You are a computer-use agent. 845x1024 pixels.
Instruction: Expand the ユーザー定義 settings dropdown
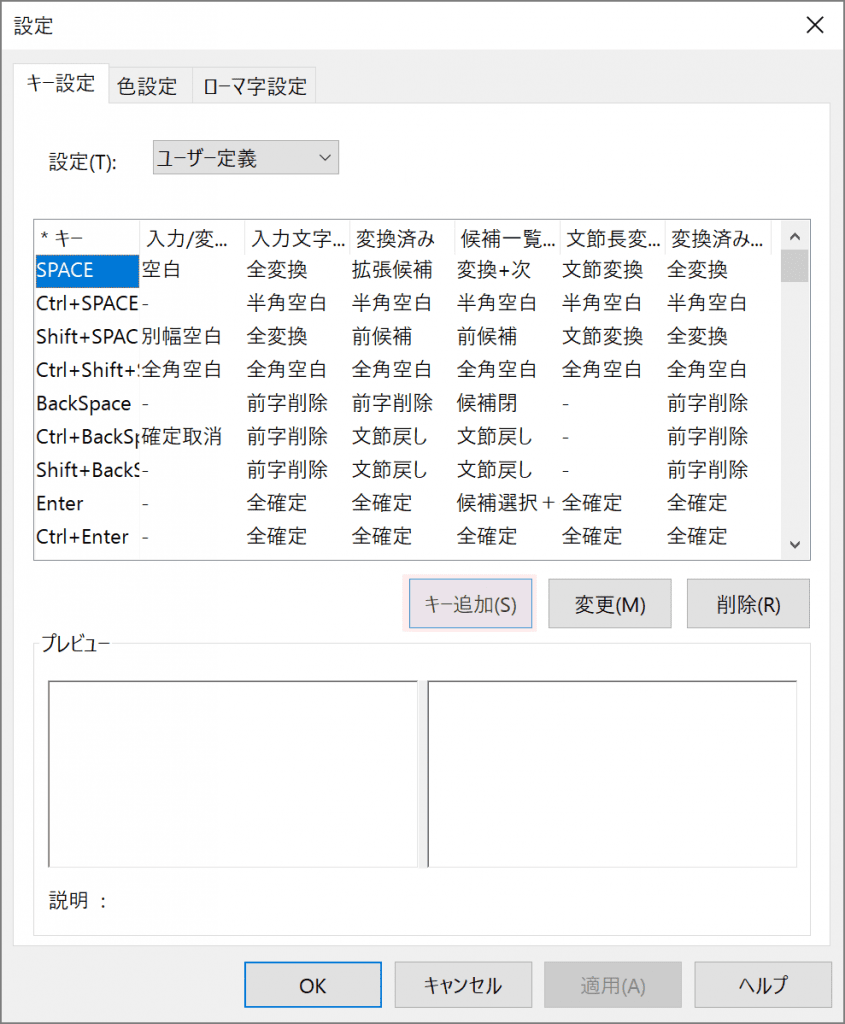tap(246, 158)
